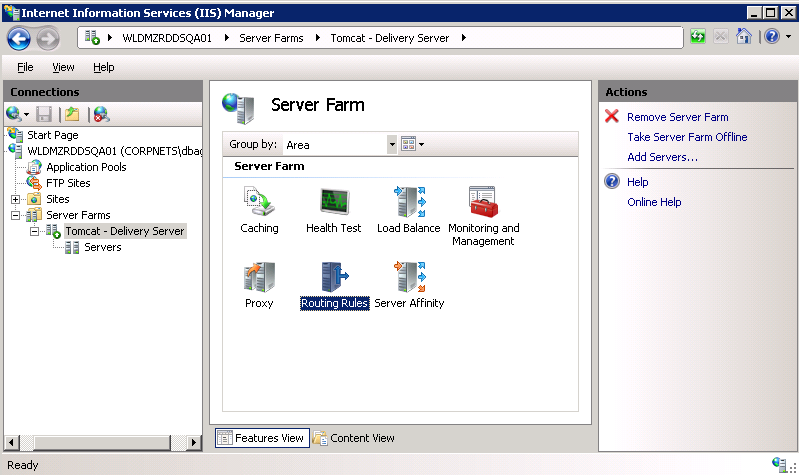Image resolution: width=799 pixels, height=475 pixels.
Task: Click Tomcat - Delivery Server breadcrumb
Action: [x=389, y=38]
